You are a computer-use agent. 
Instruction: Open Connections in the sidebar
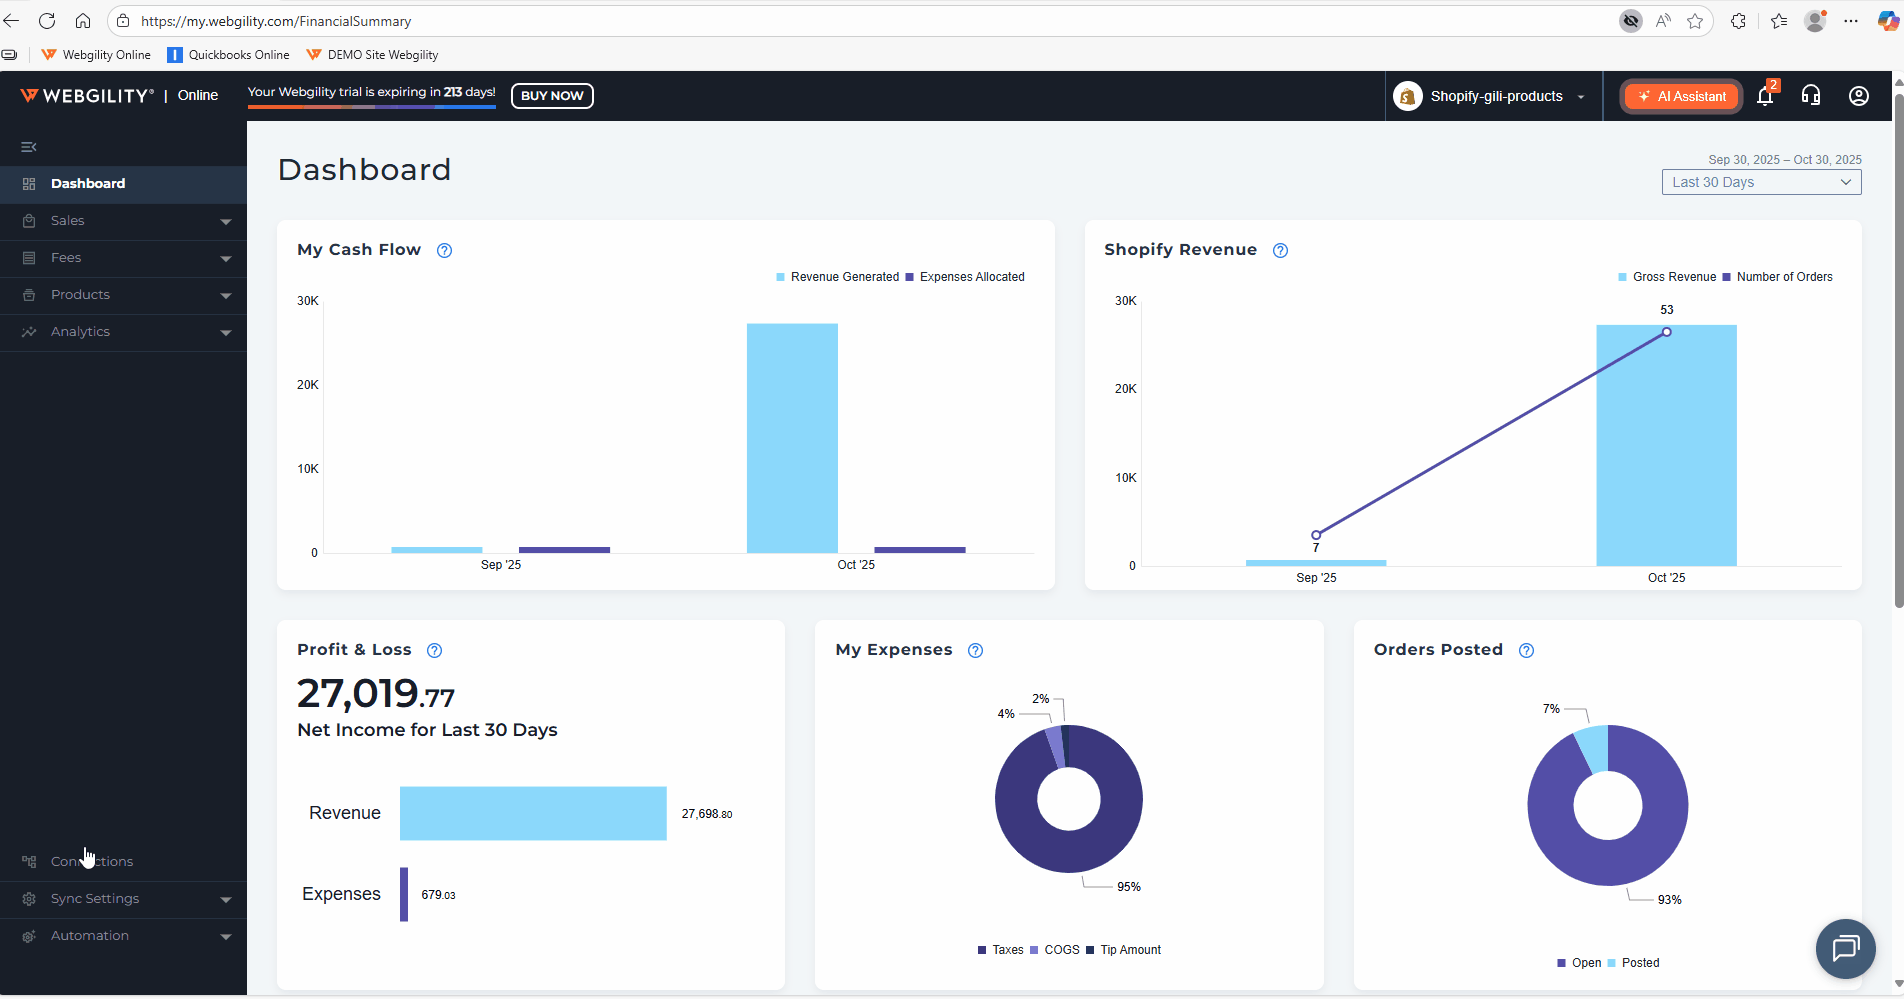tap(92, 862)
